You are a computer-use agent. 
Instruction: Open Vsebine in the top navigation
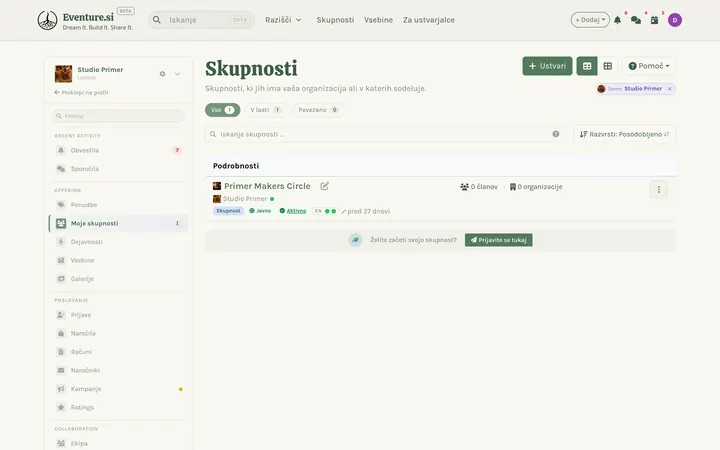(378, 20)
